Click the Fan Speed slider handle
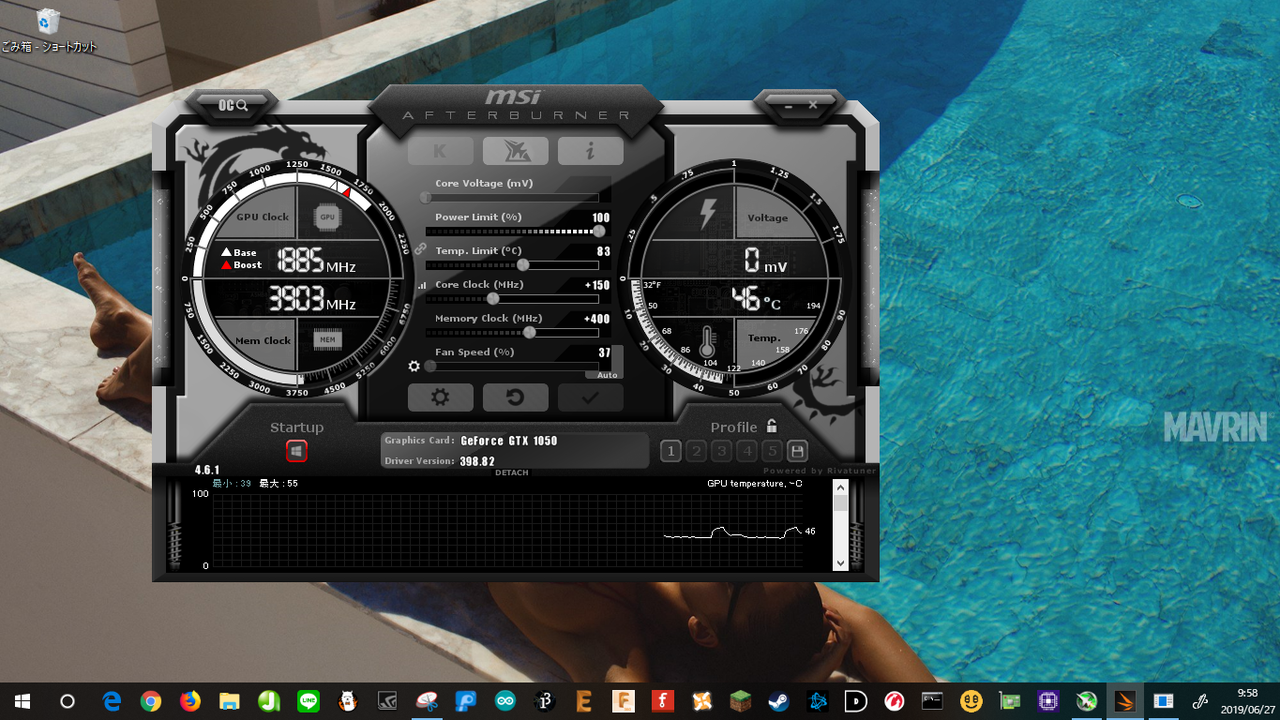 (430, 366)
